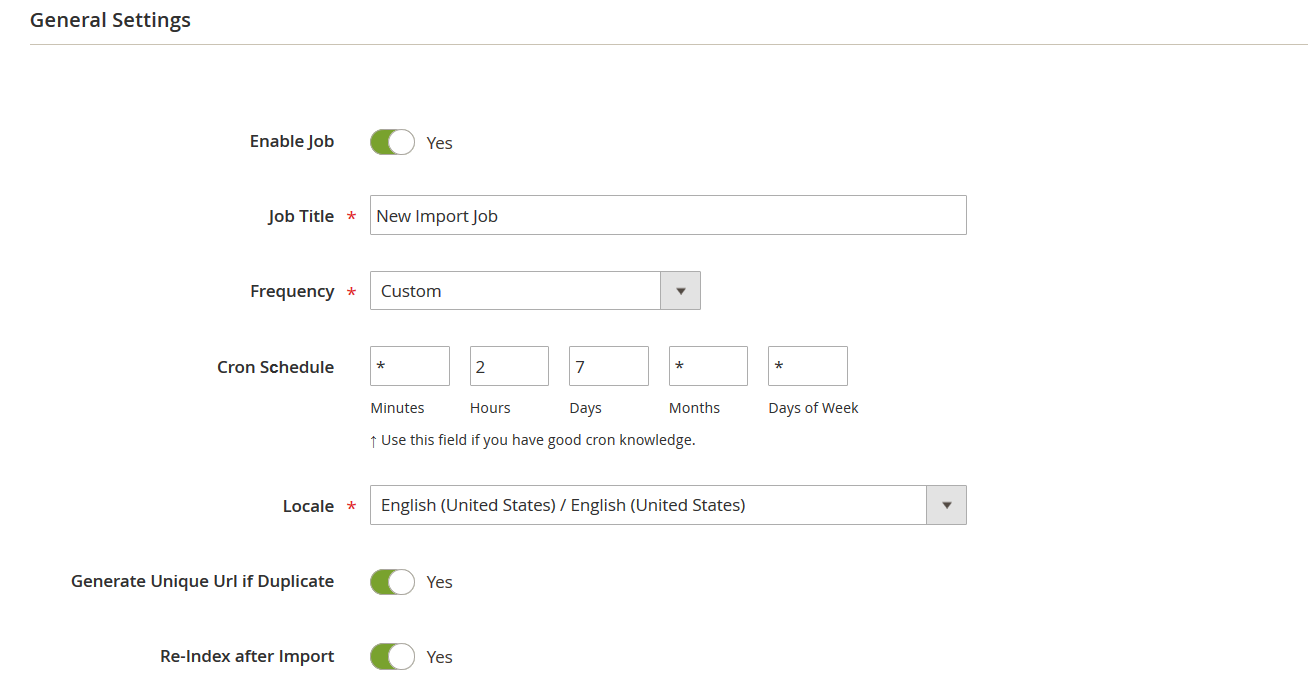
Task: Toggle the Enable Job switch off
Action: tap(391, 141)
